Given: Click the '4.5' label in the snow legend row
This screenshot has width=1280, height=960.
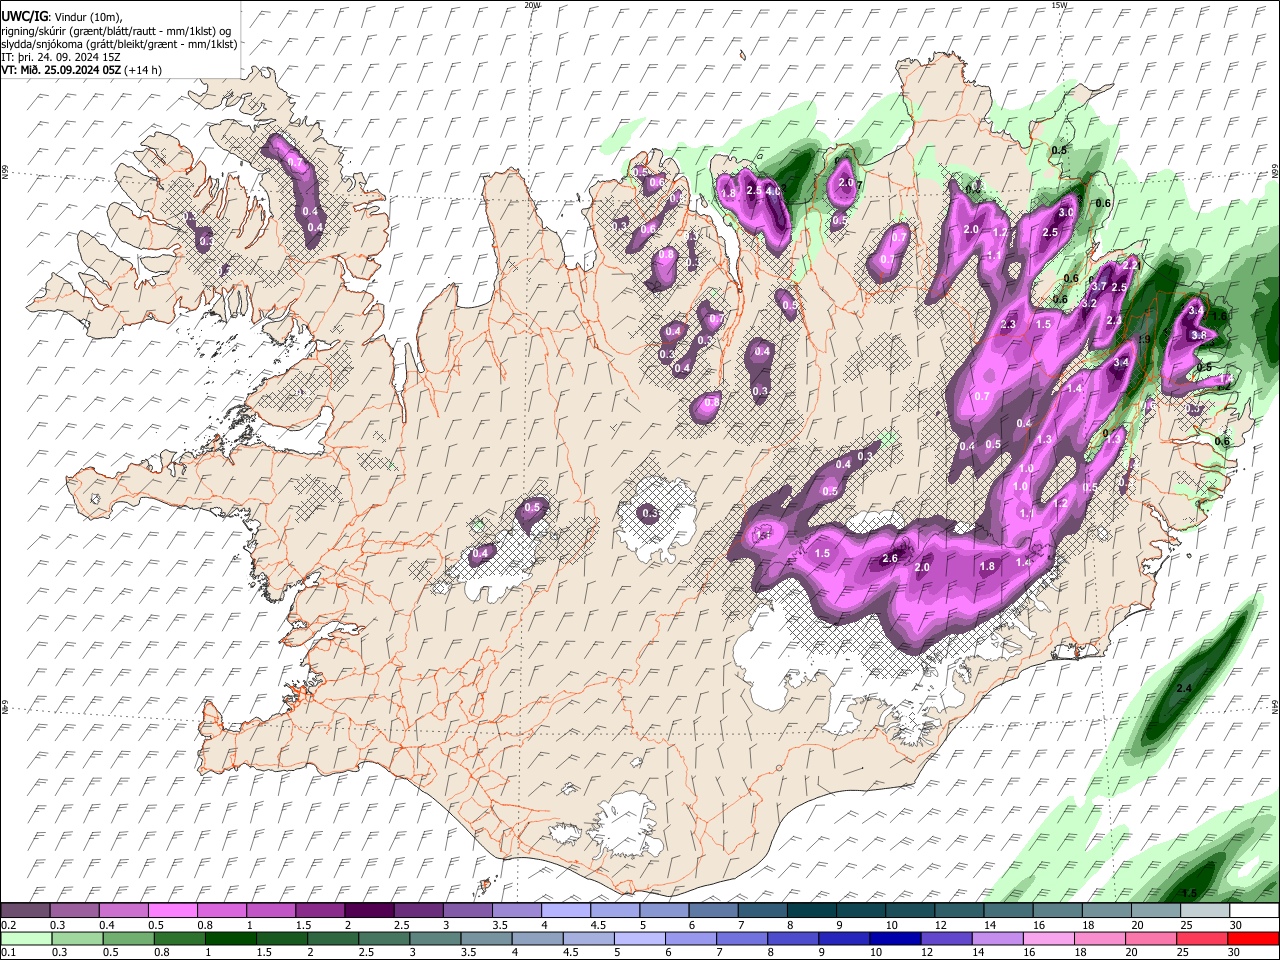Looking at the screenshot, I should click(x=597, y=925).
